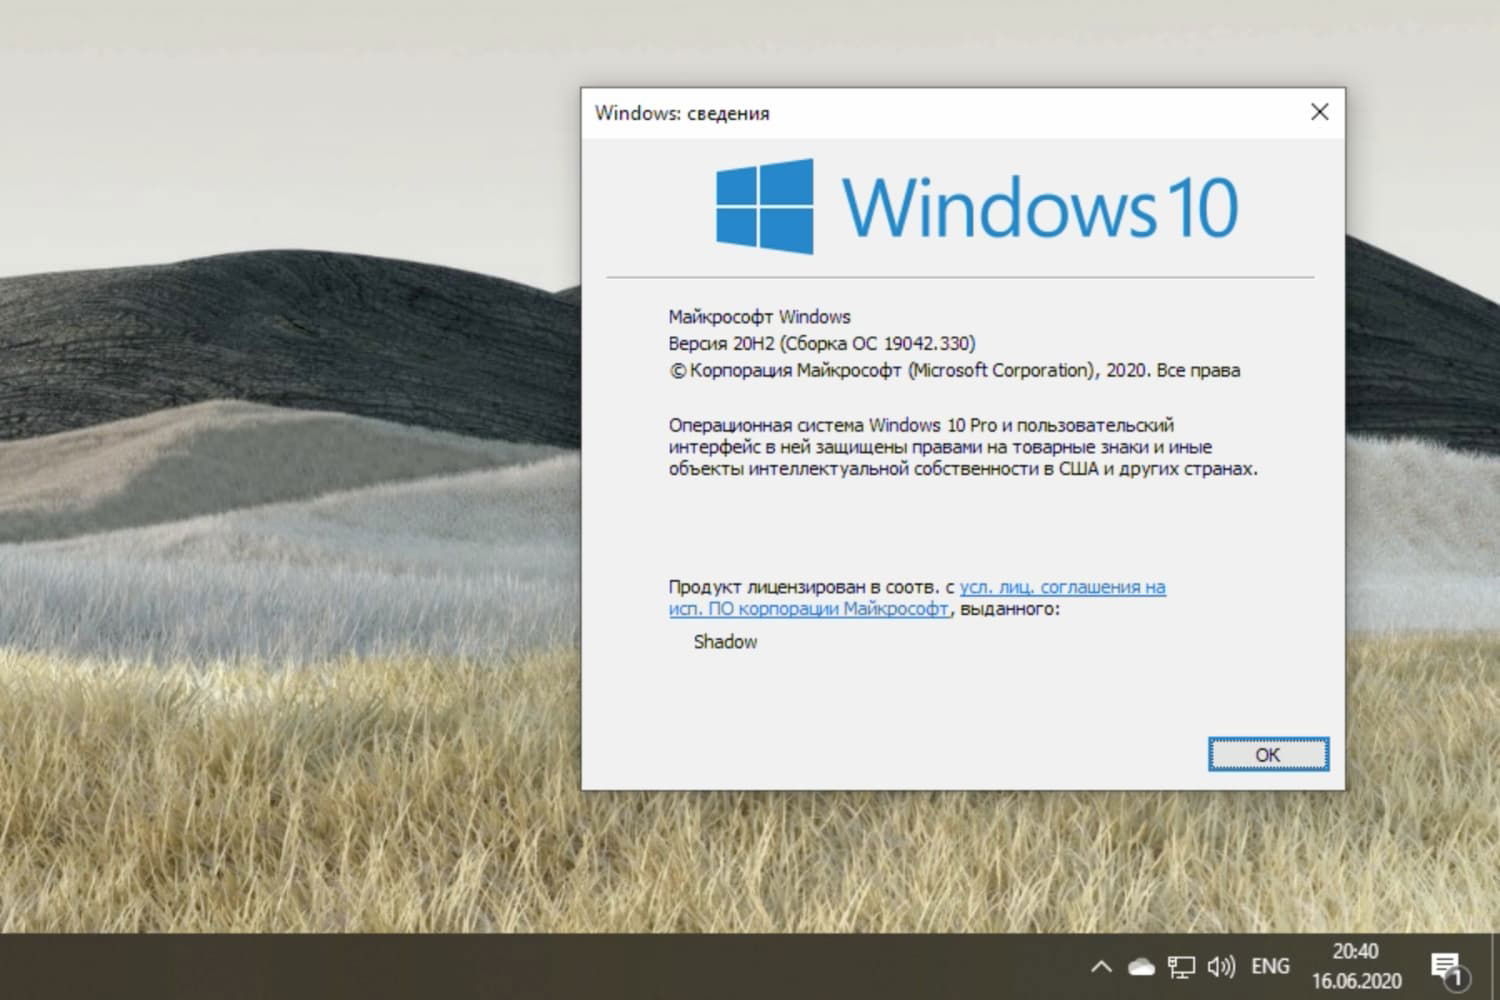Click the license owner name Shadow
This screenshot has width=1500, height=1000.
(x=724, y=642)
